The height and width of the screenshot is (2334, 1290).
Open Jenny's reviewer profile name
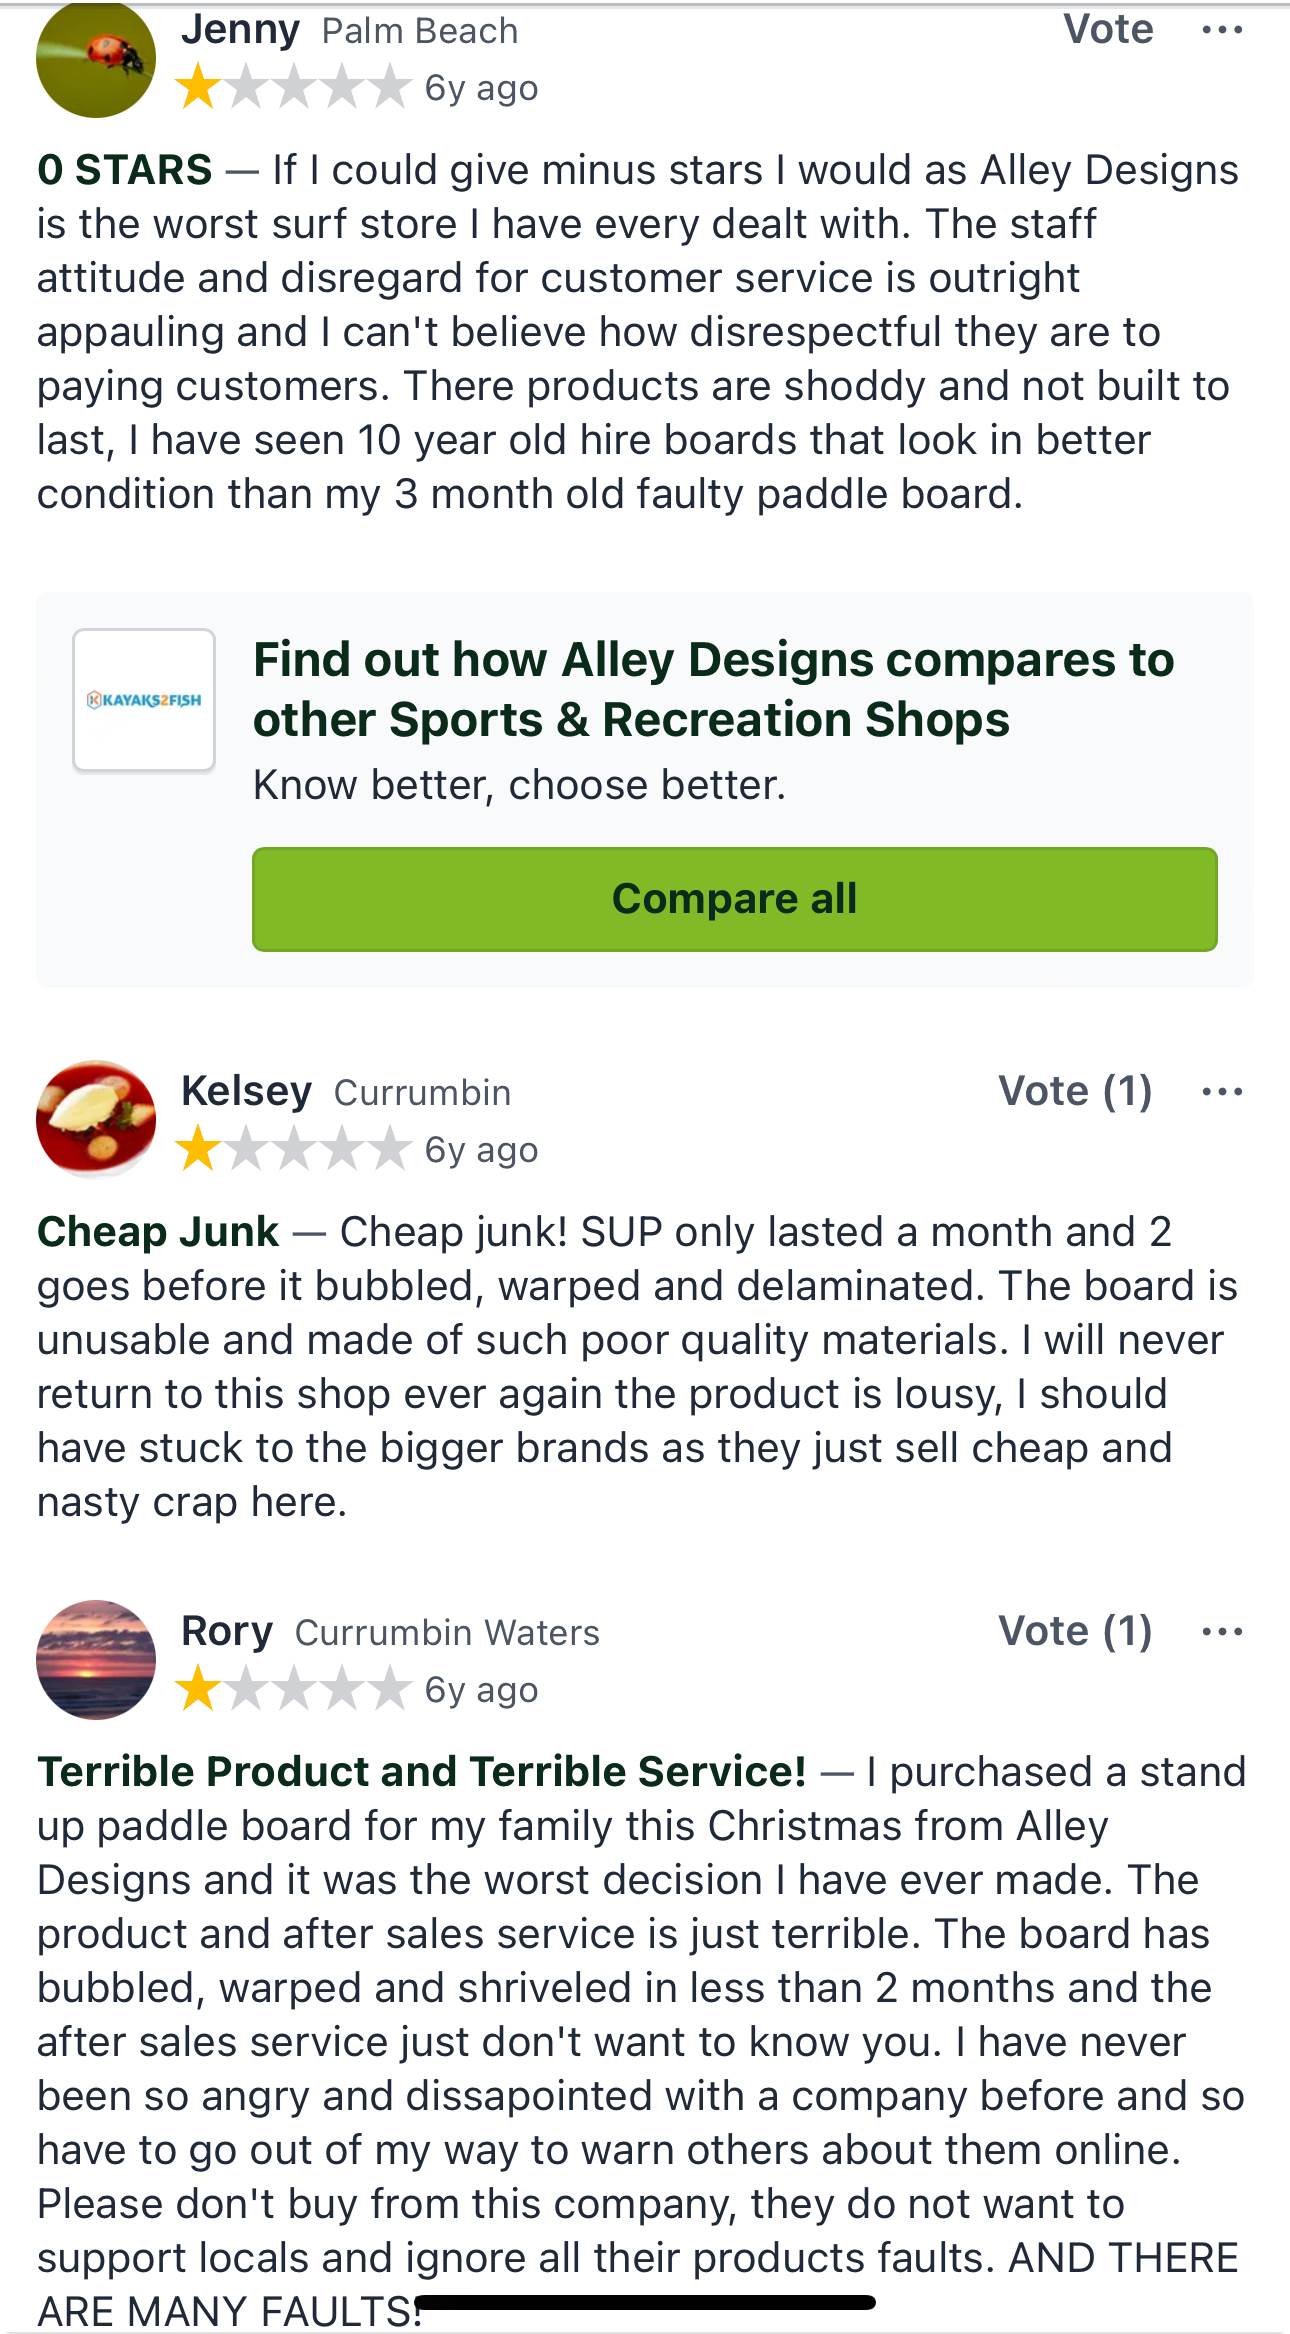[240, 30]
